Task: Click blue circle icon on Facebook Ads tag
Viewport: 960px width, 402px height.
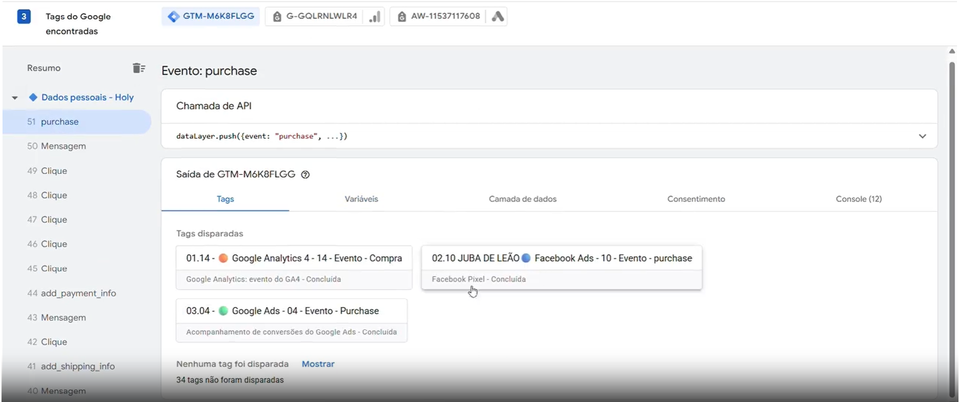Action: (x=526, y=258)
